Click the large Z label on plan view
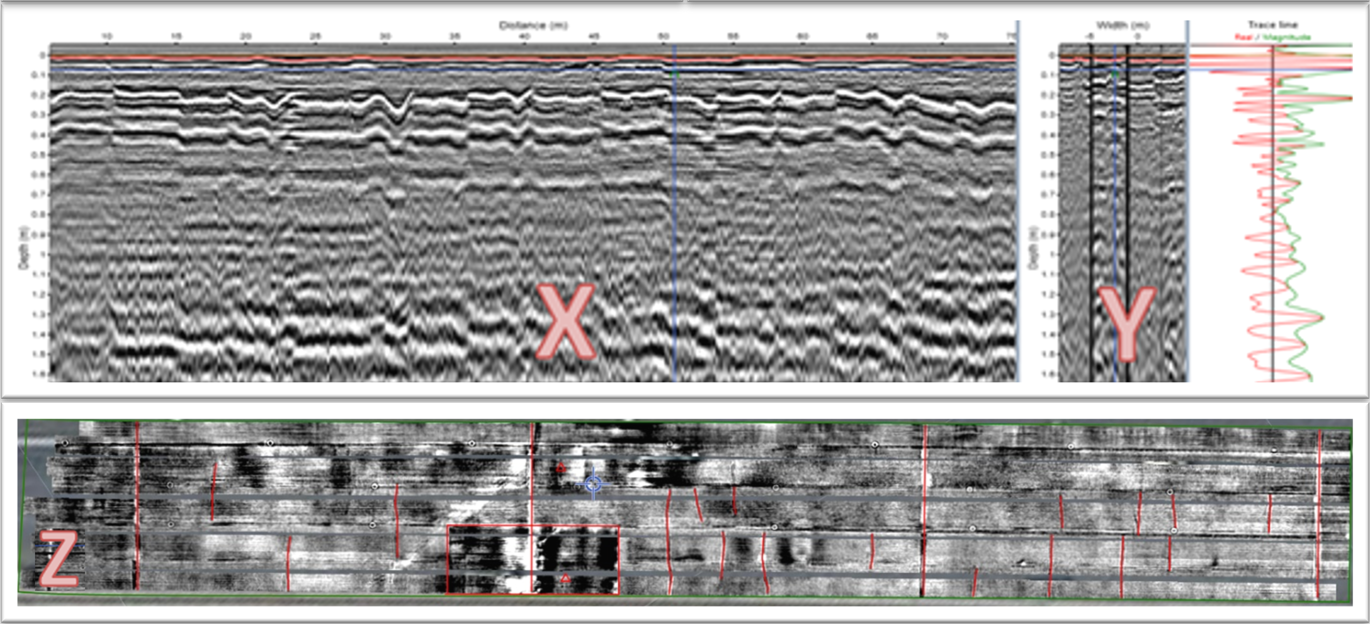 [x=58, y=558]
